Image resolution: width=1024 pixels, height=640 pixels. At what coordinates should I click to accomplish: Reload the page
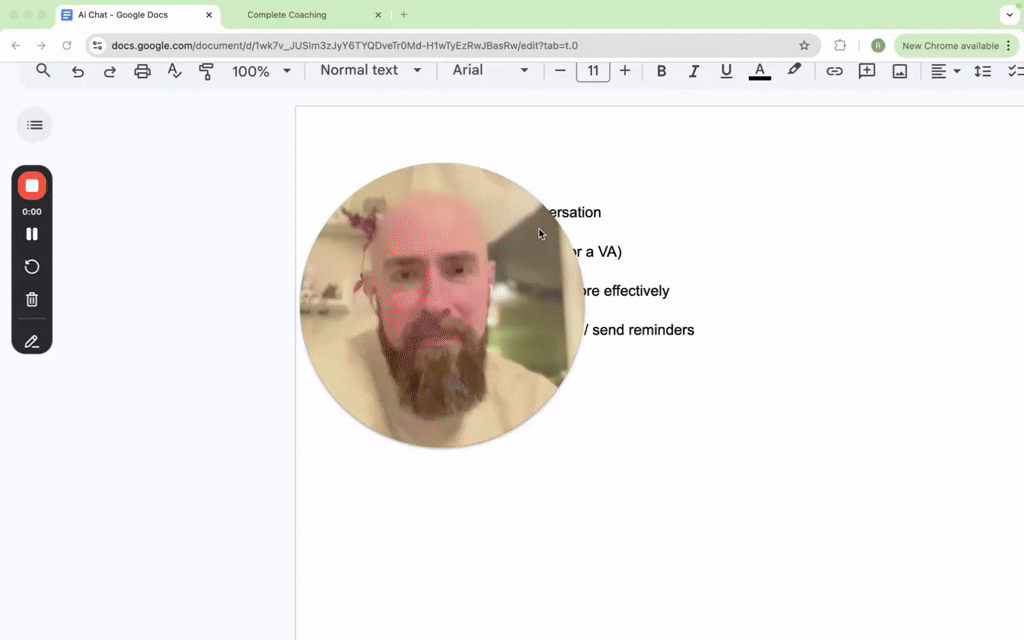(x=67, y=46)
